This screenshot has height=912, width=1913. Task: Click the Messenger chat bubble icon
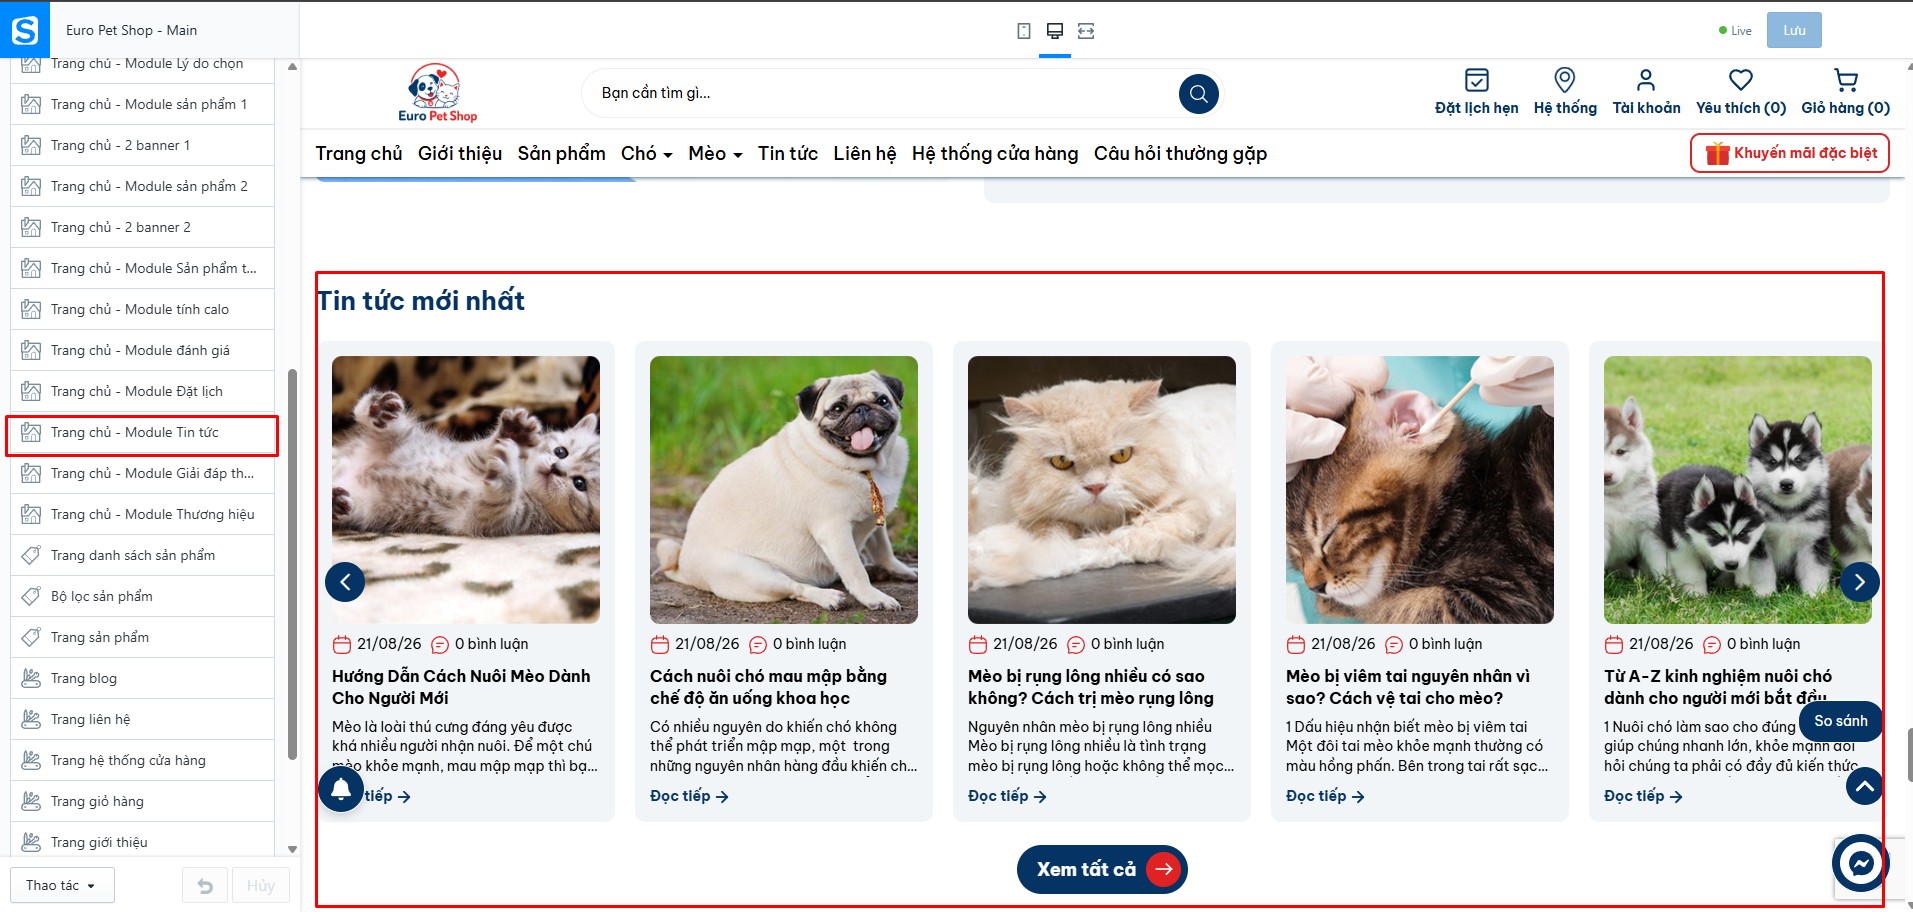point(1861,862)
